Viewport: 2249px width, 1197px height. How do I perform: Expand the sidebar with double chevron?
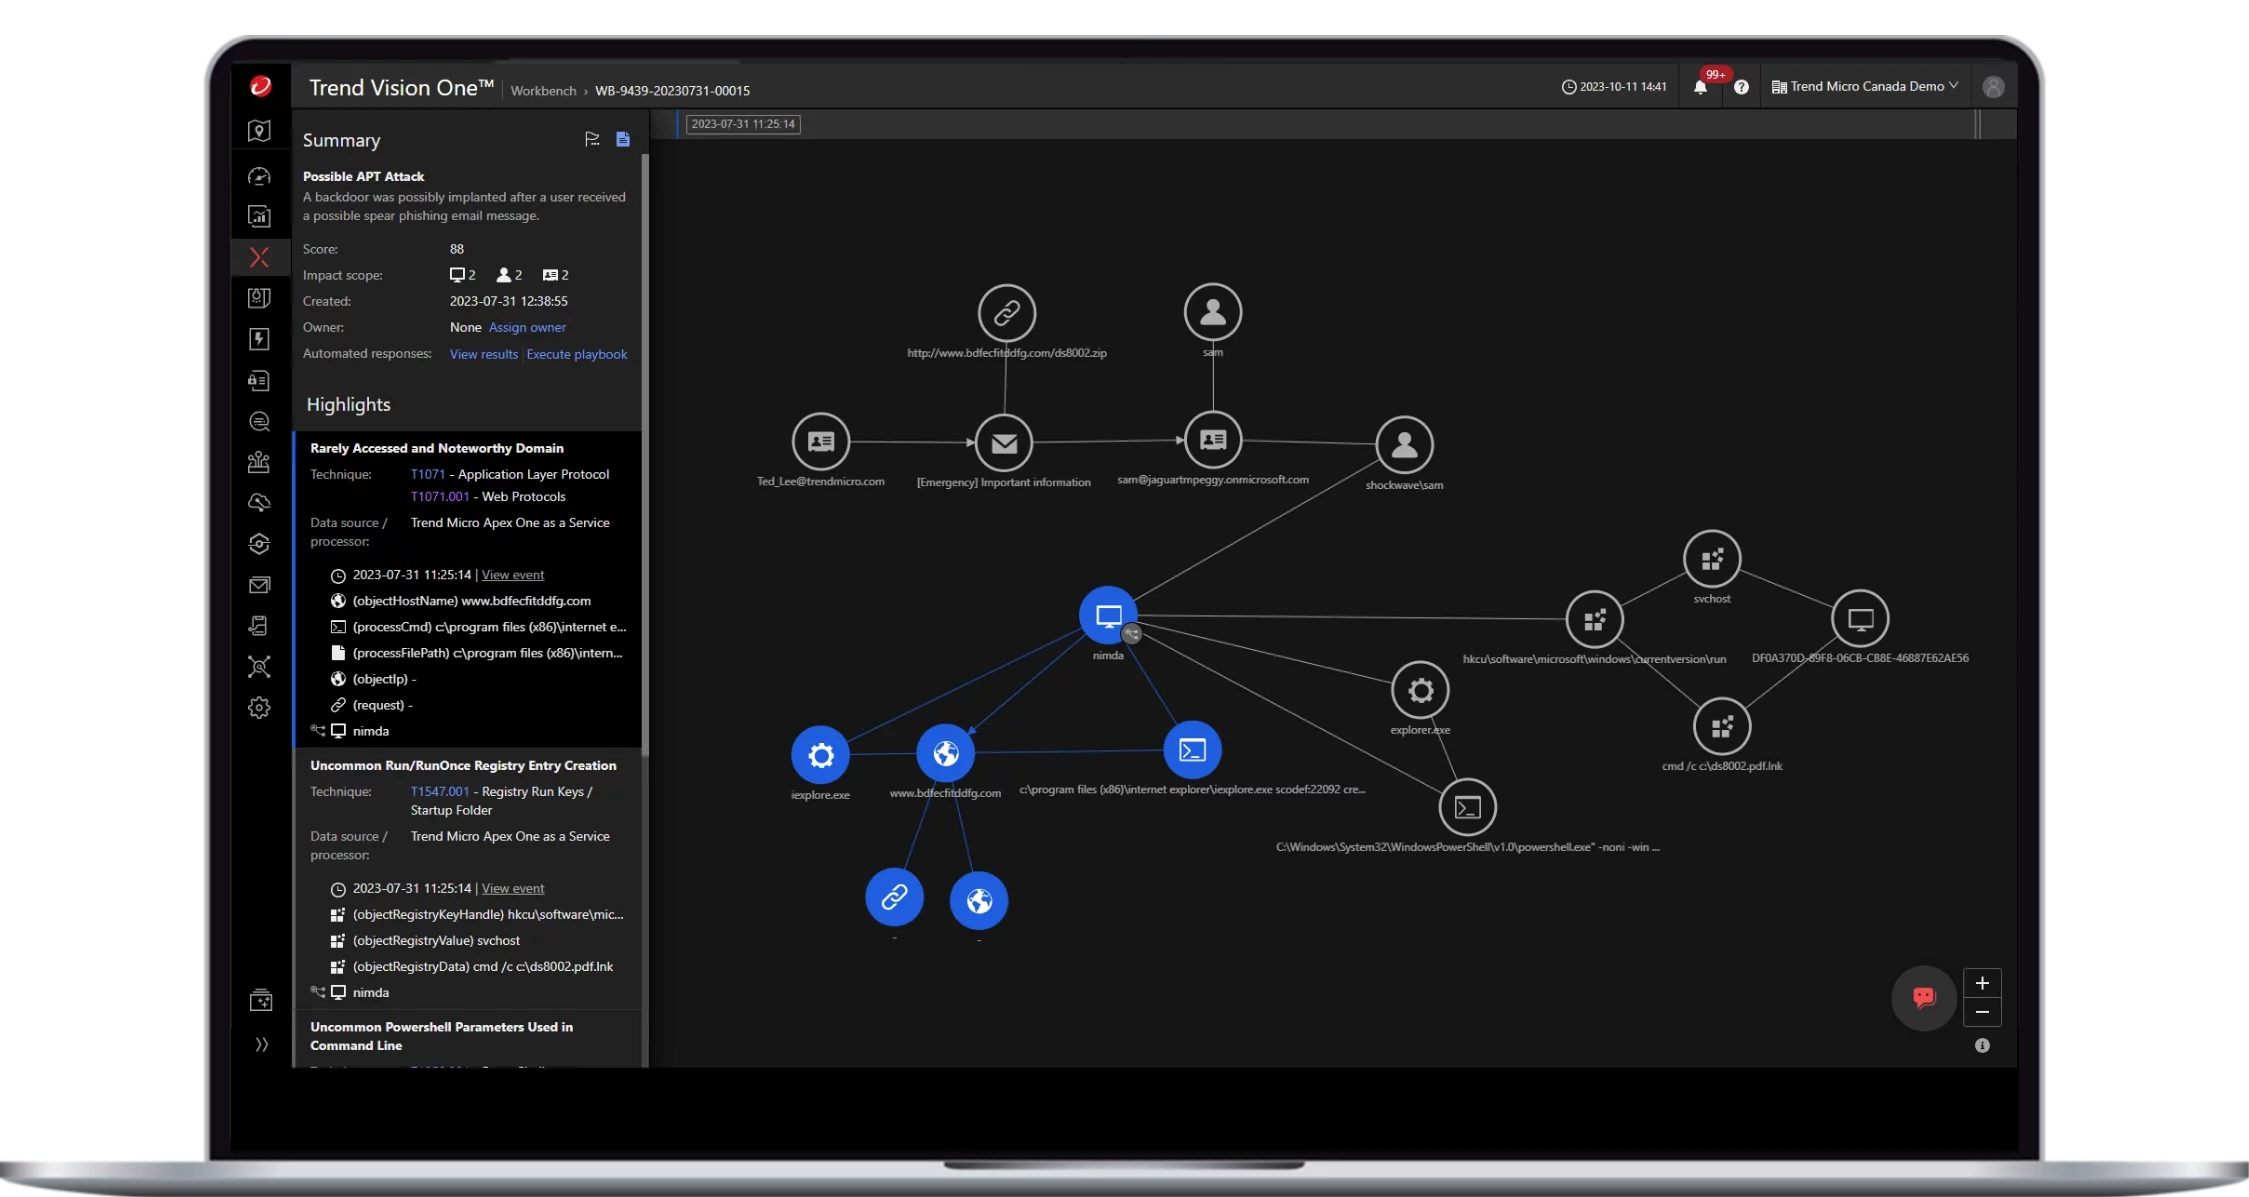click(261, 1044)
